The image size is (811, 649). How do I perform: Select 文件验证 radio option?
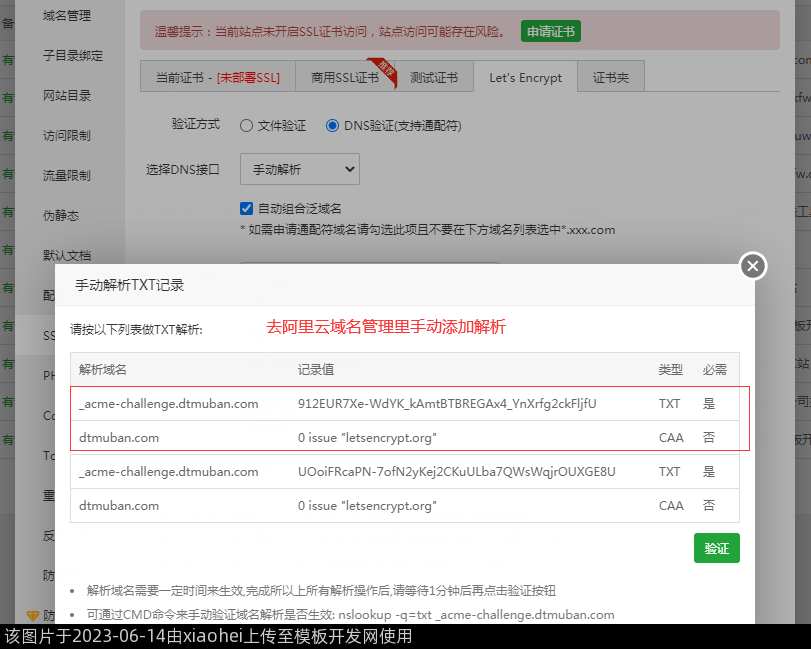click(x=246, y=126)
